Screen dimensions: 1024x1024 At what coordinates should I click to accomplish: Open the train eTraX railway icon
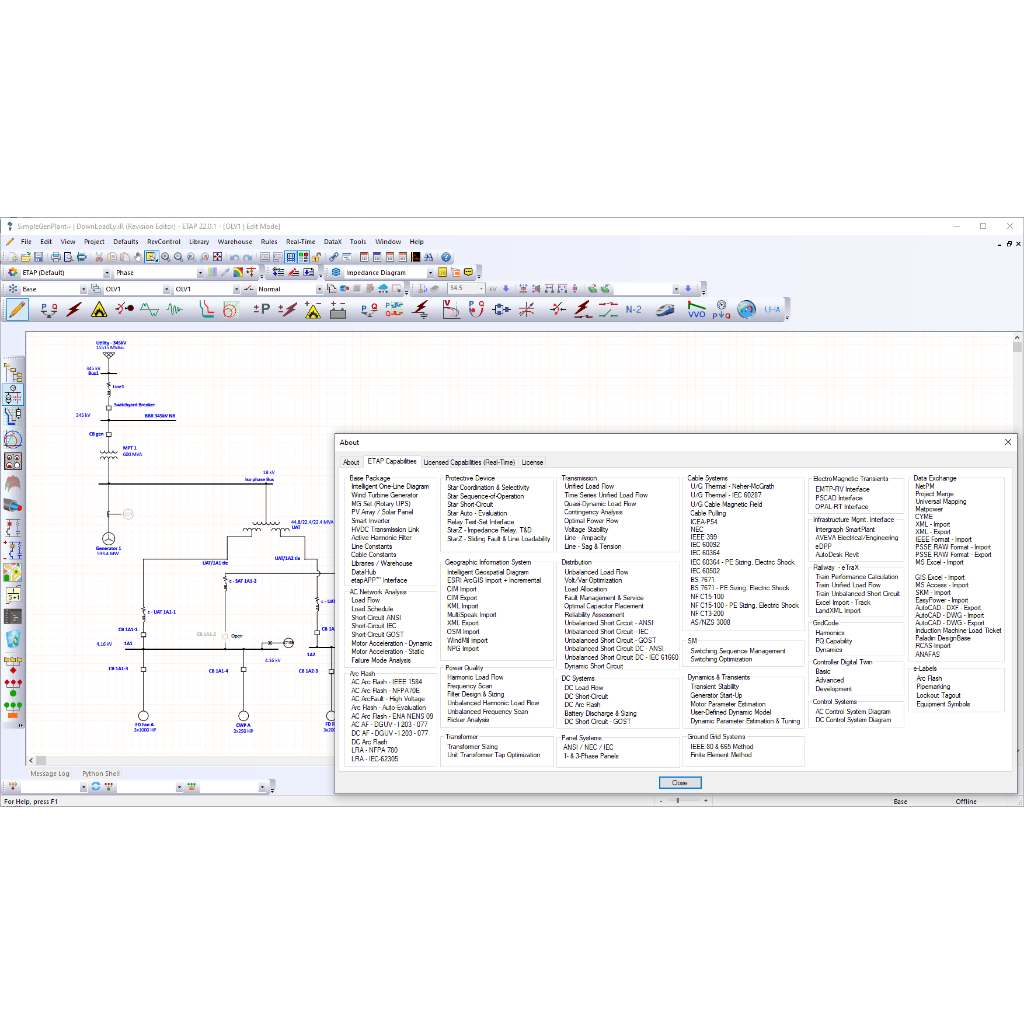(665, 310)
